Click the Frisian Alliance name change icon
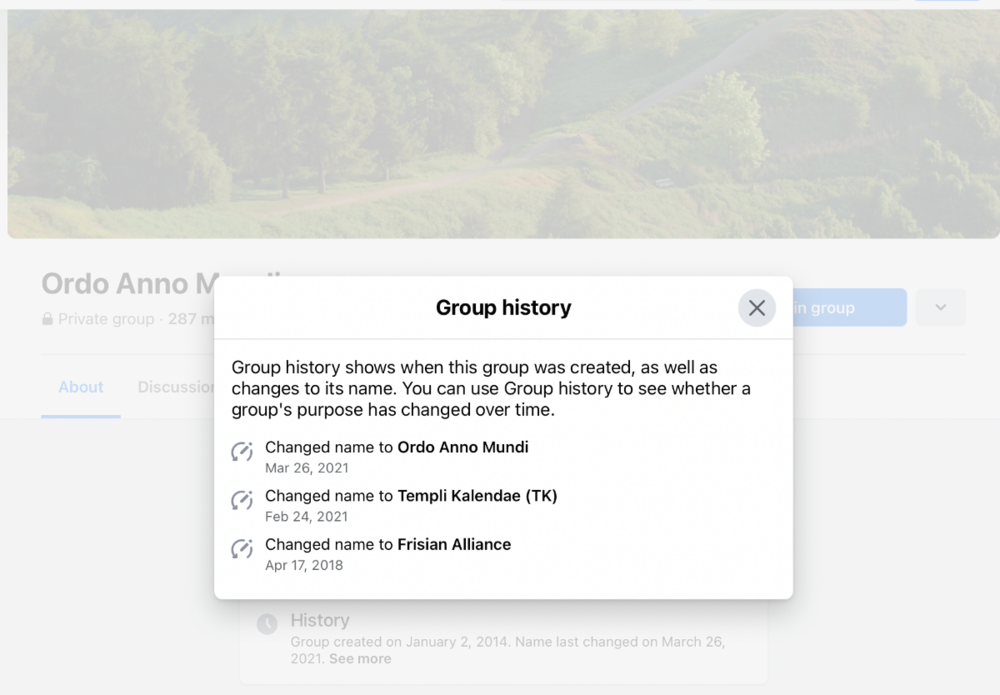Viewport: 1000px width, 695px height. tap(242, 548)
